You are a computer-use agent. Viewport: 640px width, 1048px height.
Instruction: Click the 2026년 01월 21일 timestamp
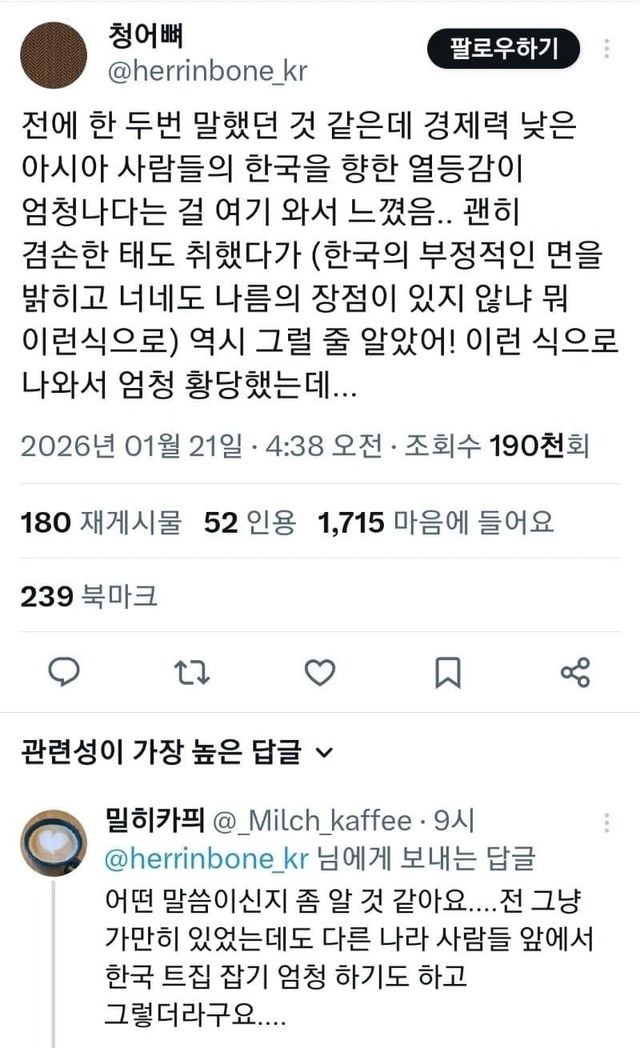point(131,446)
